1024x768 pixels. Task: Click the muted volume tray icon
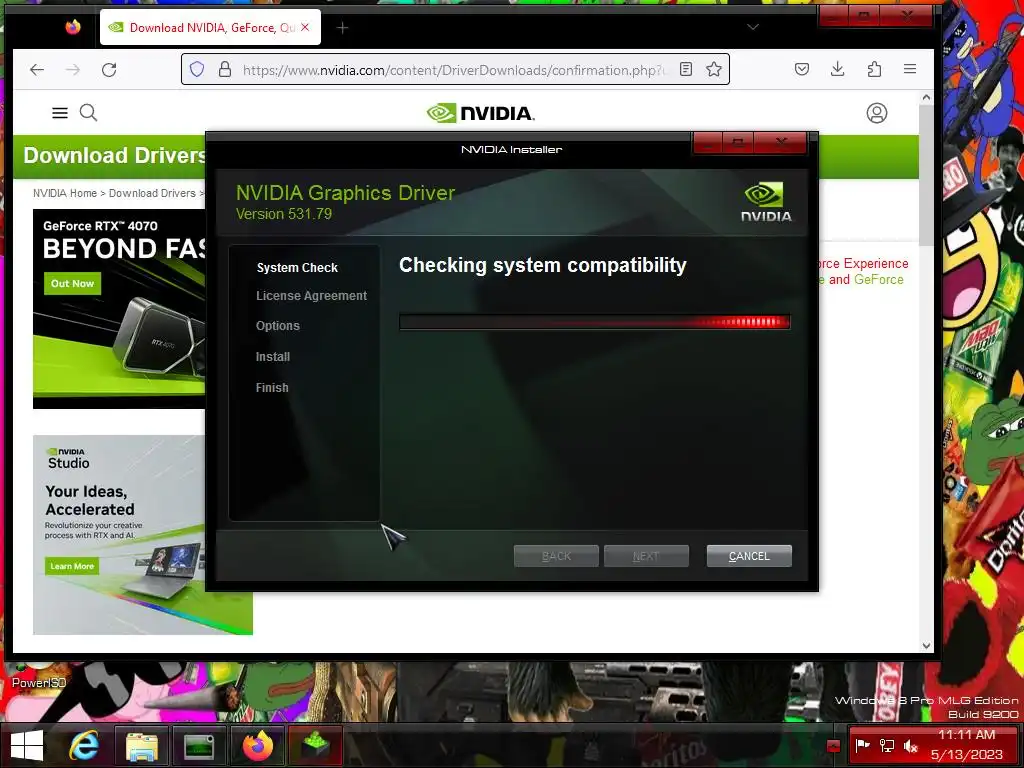910,745
